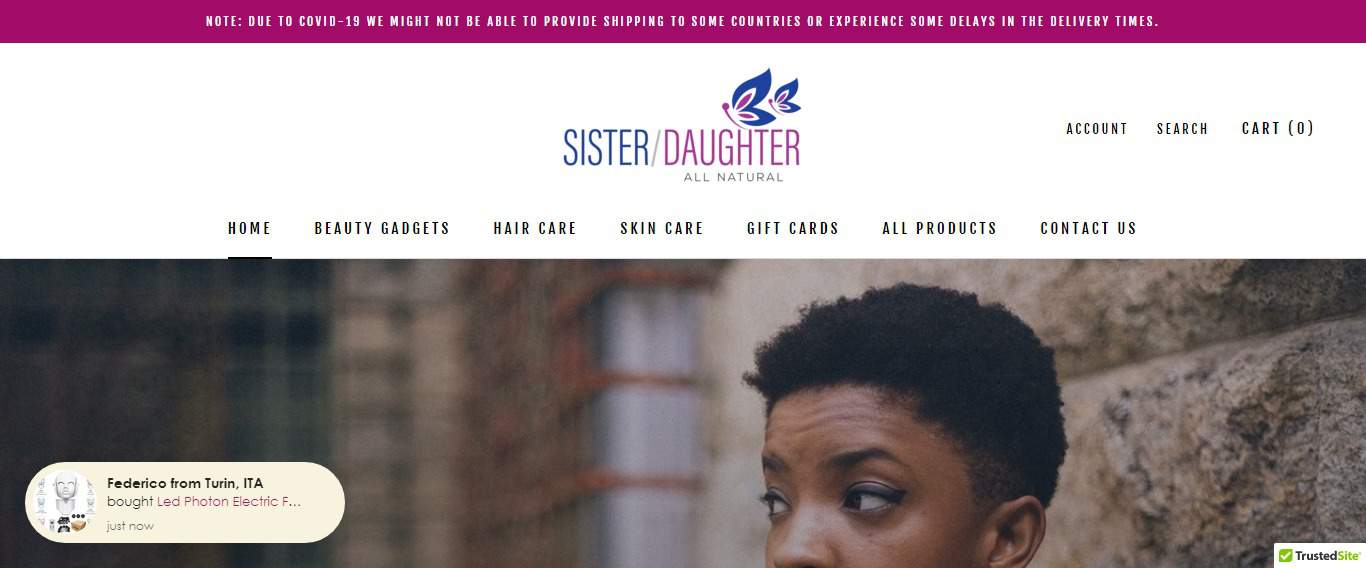
Task: Select Skin Care in navigation
Action: (662, 228)
